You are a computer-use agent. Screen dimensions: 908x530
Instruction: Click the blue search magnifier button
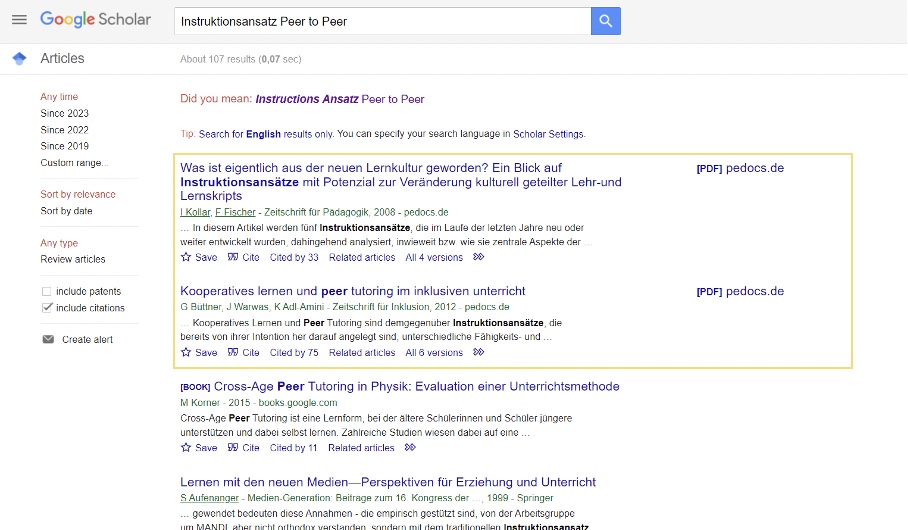coord(606,21)
